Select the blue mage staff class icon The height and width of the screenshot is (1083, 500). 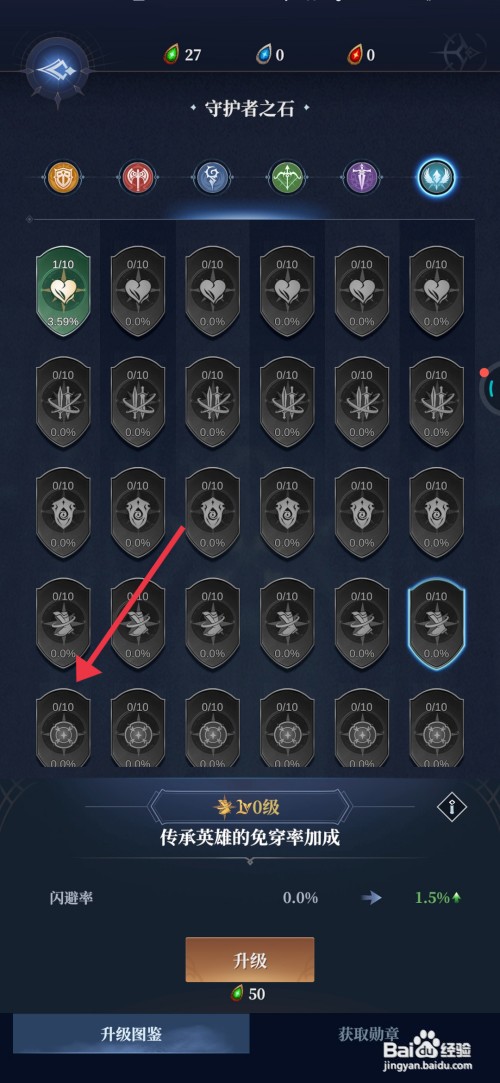[x=211, y=178]
